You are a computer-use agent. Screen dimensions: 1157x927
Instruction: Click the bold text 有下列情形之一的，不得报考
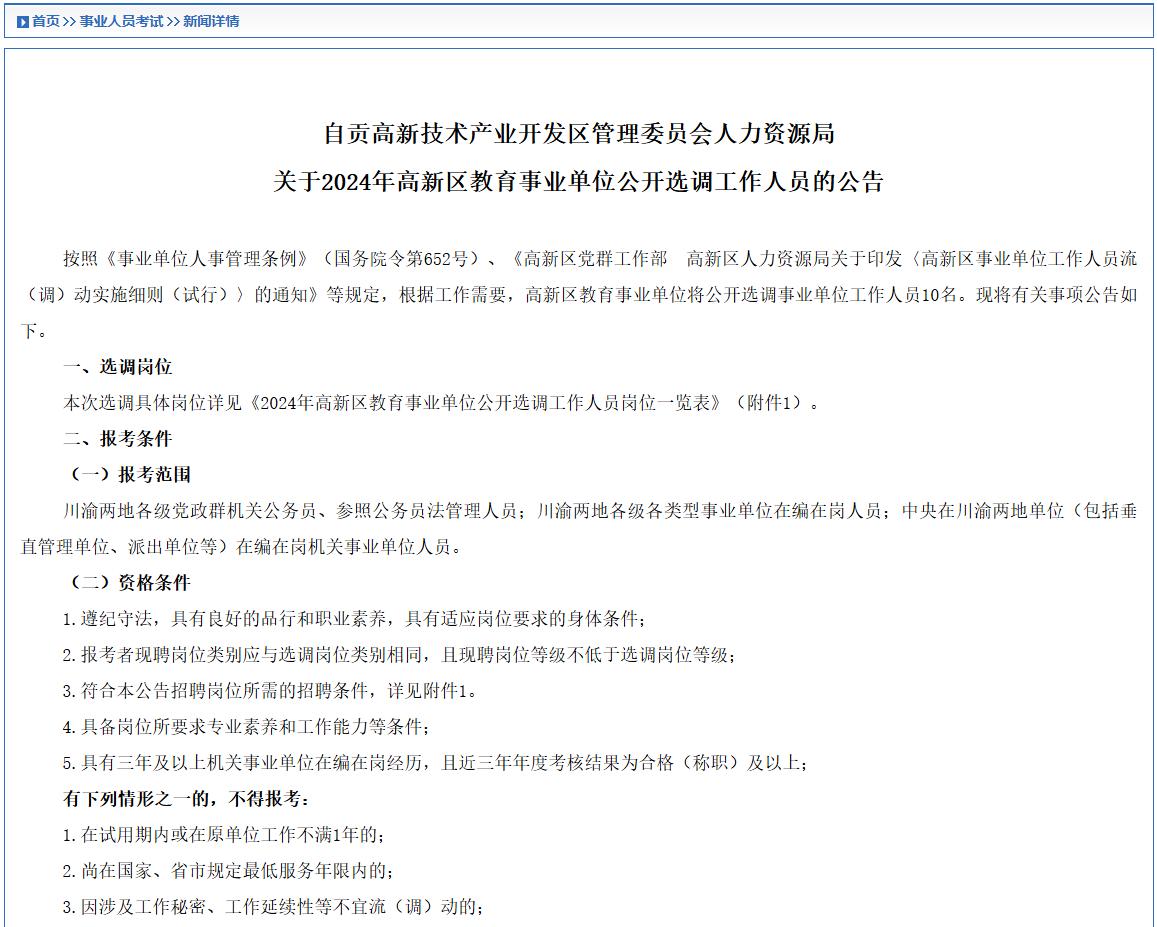[x=187, y=799]
